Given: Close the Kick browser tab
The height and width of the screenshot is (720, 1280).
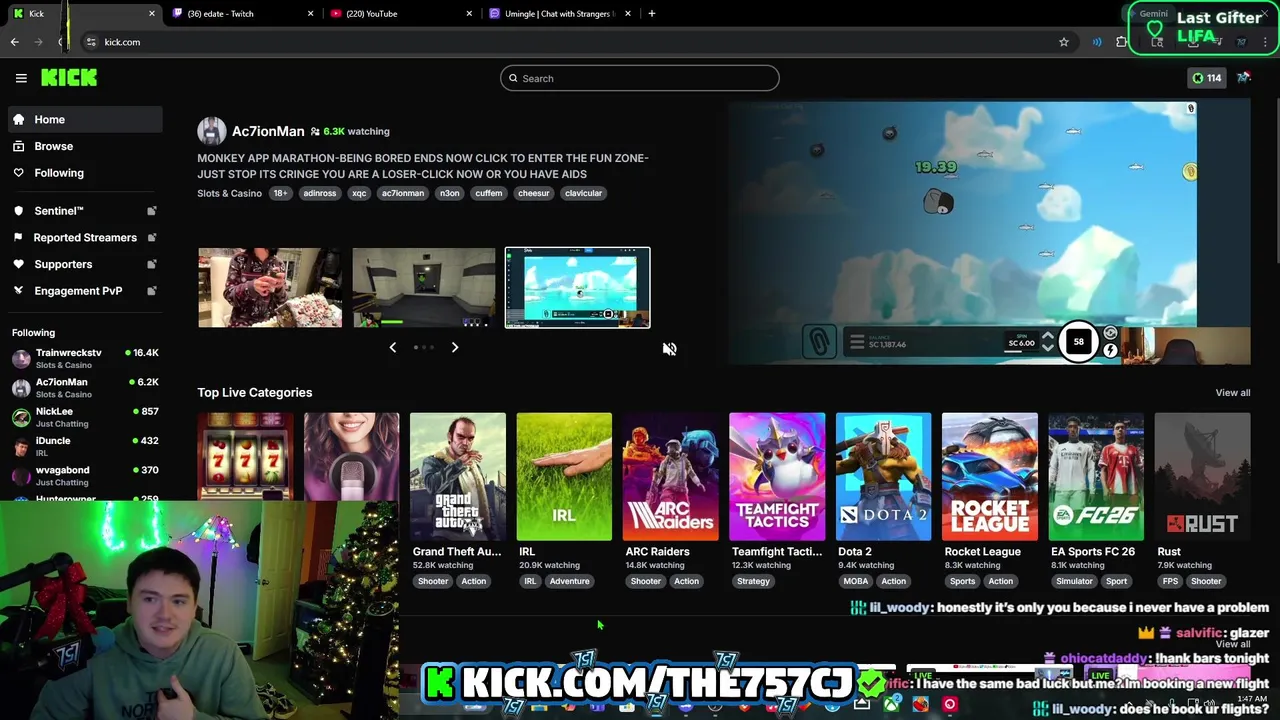Looking at the screenshot, I should tap(152, 13).
